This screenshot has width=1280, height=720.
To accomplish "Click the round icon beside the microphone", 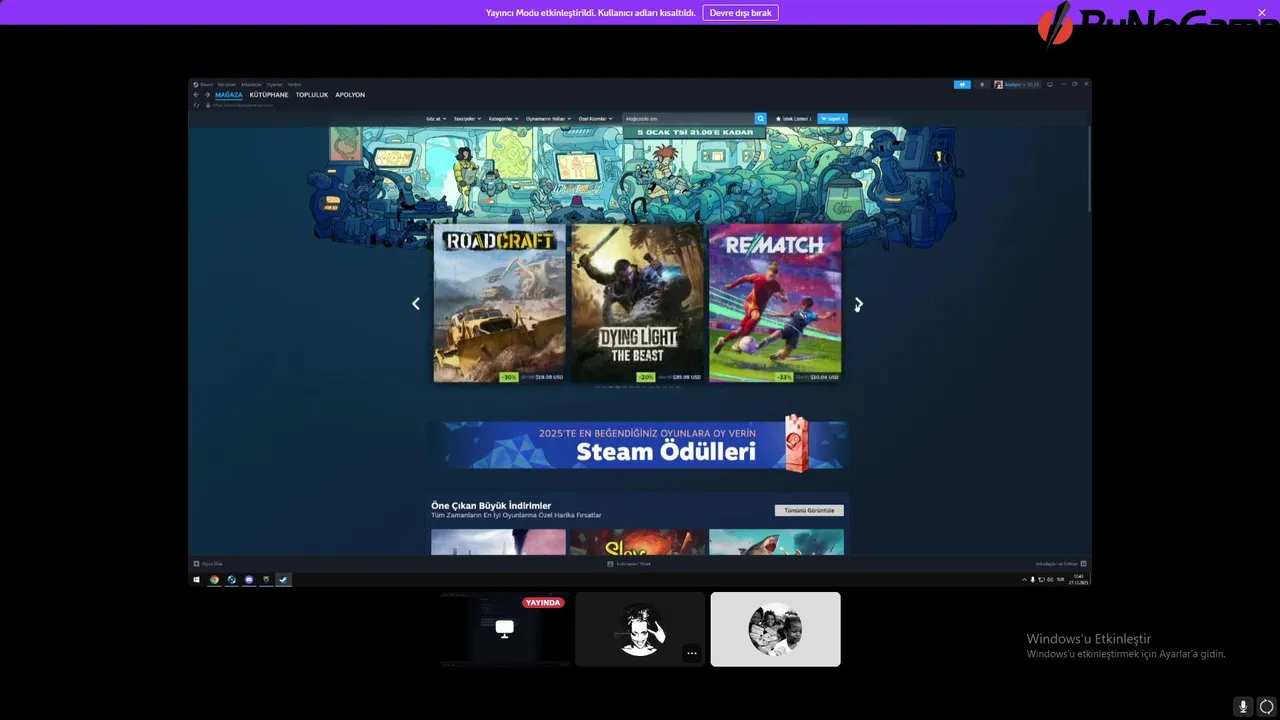I will pyautogui.click(x=1266, y=706).
